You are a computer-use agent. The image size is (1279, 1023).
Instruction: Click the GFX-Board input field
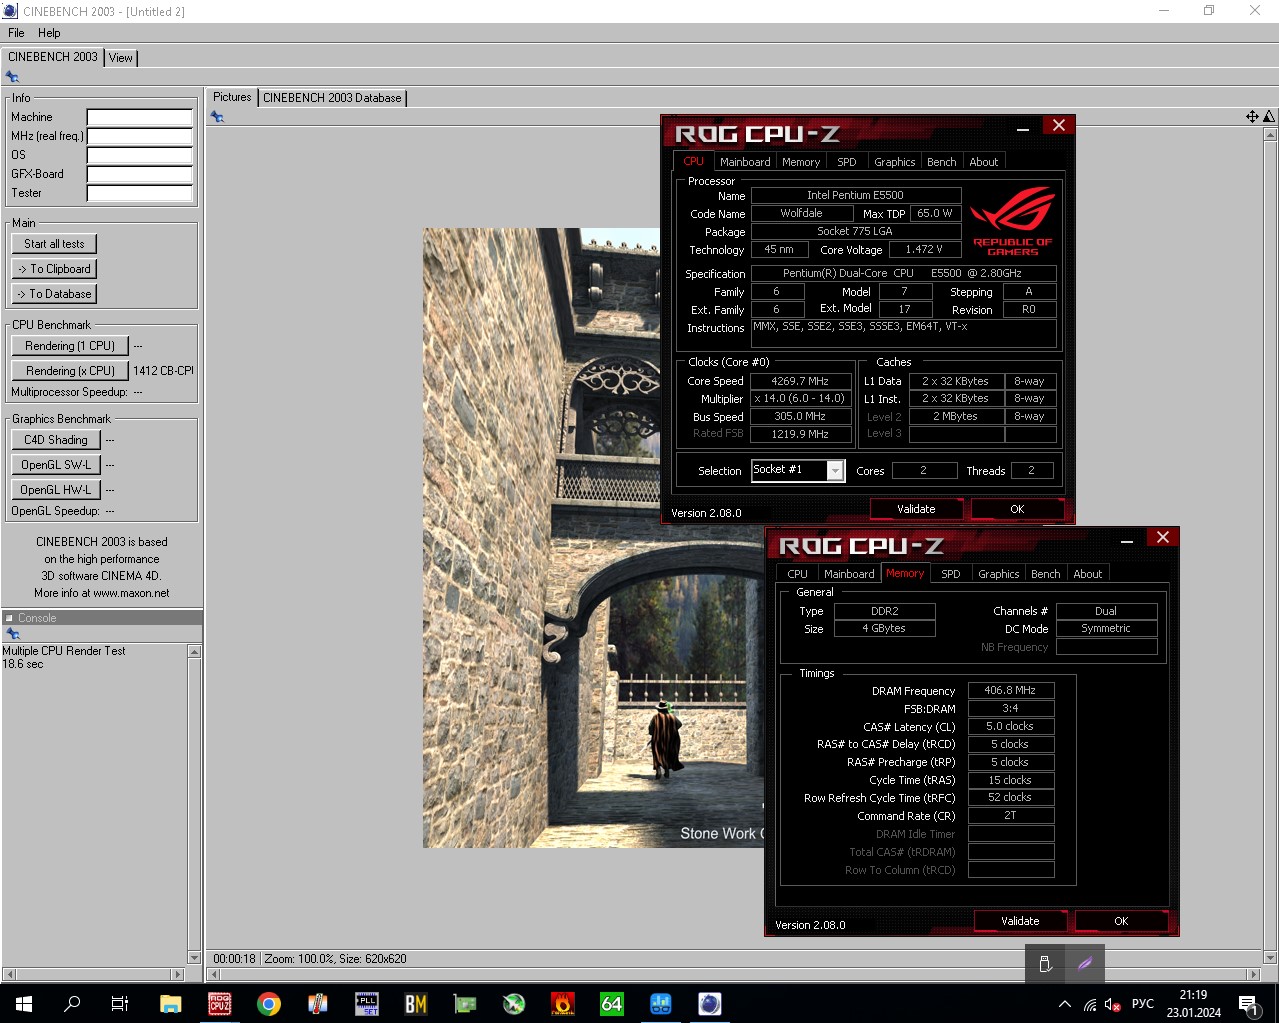tap(139, 174)
